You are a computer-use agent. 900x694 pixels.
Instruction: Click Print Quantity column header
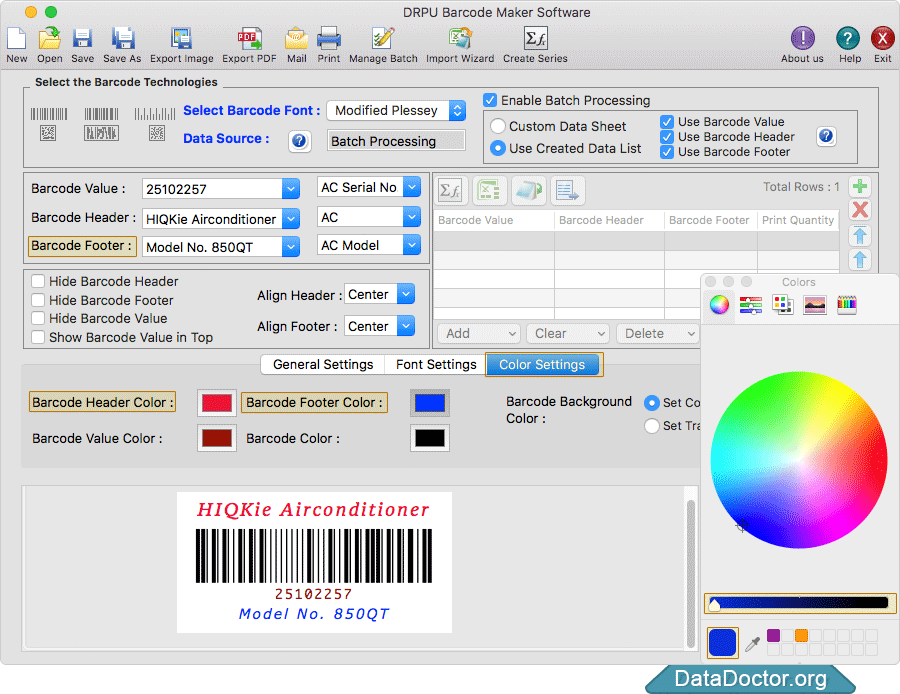click(x=798, y=220)
